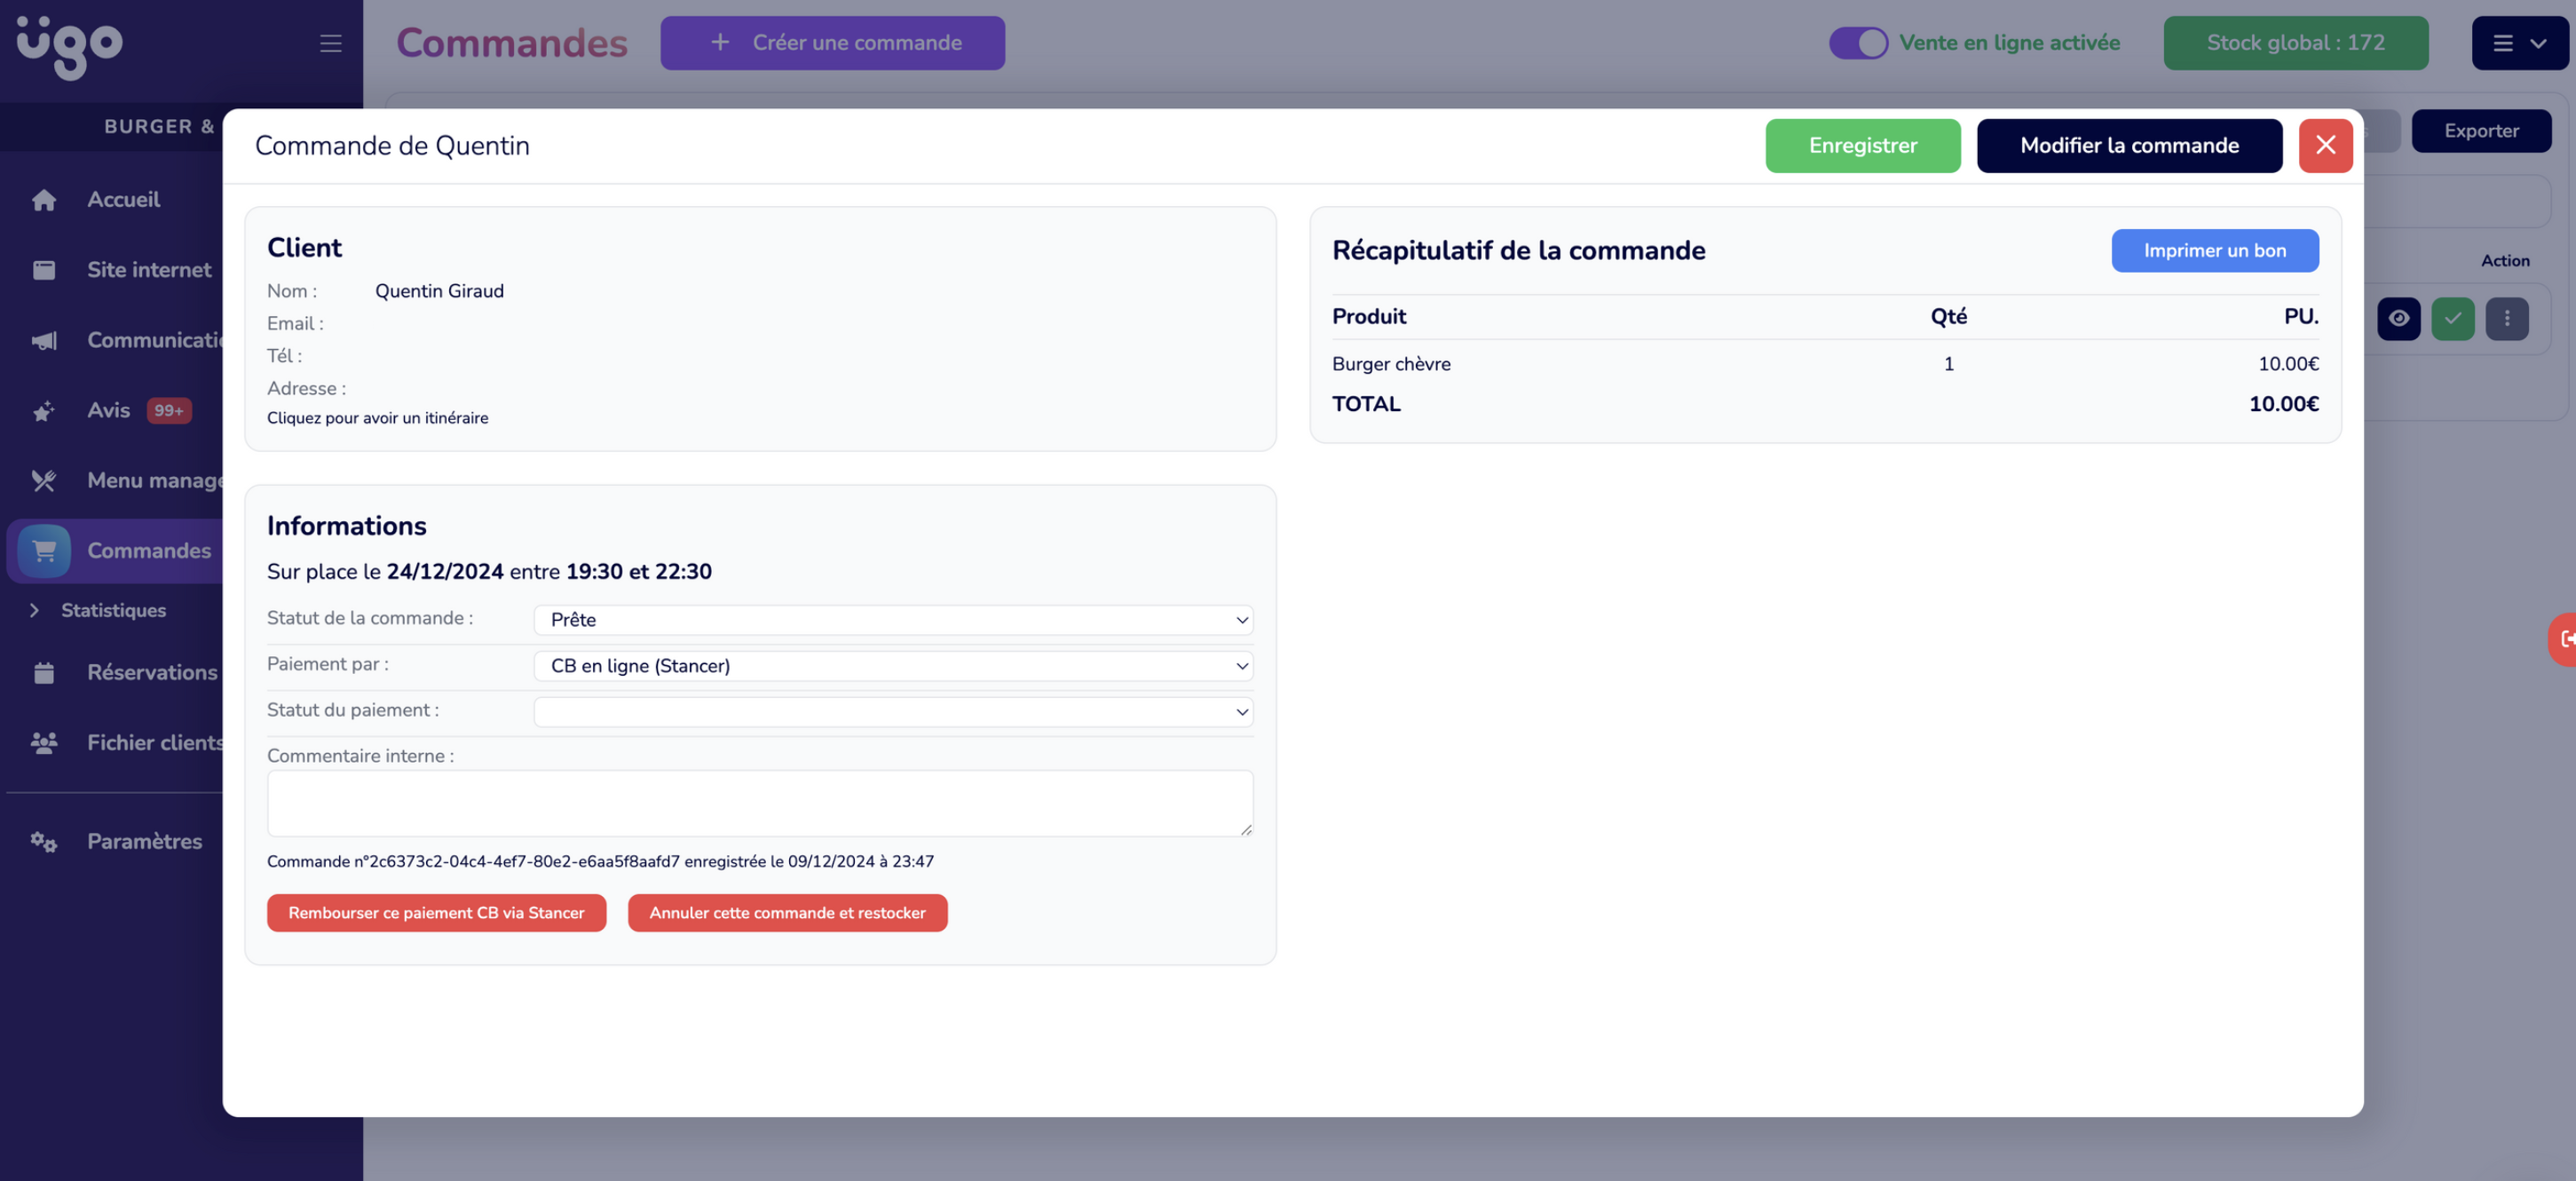Click the Accueil home icon
The width and height of the screenshot is (2576, 1181).
click(x=44, y=200)
